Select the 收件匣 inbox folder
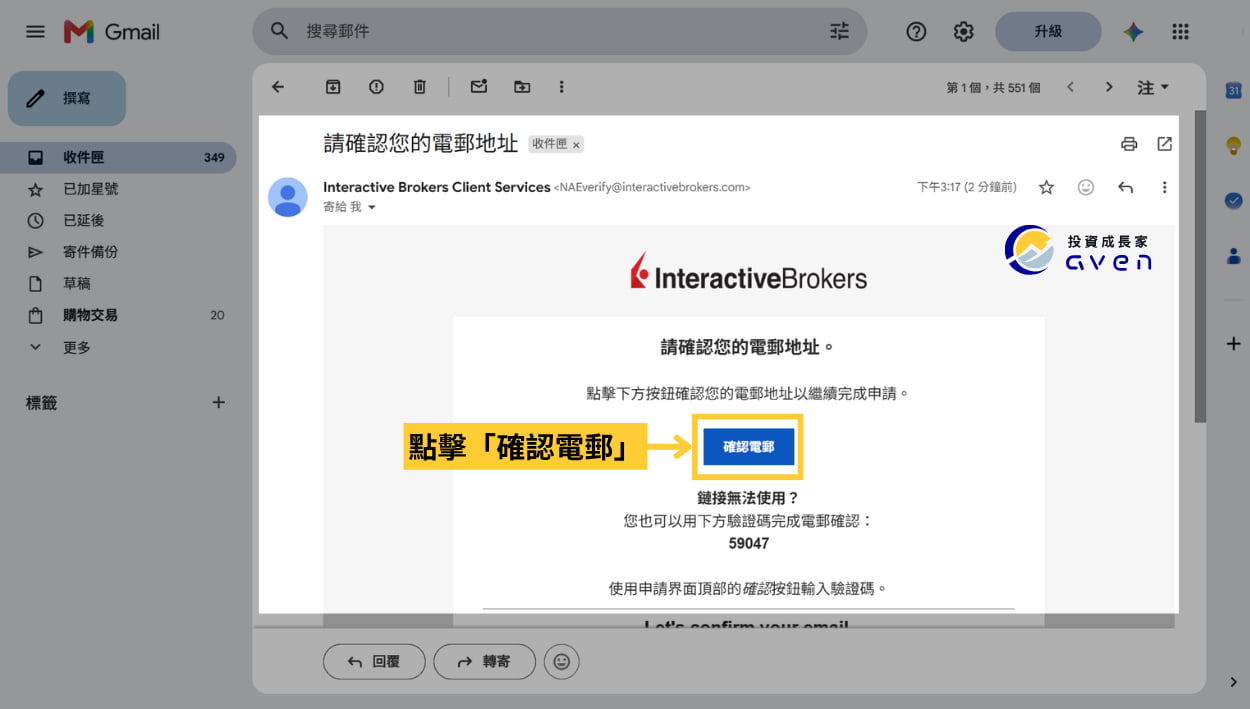This screenshot has height=709, width=1250. [x=118, y=157]
